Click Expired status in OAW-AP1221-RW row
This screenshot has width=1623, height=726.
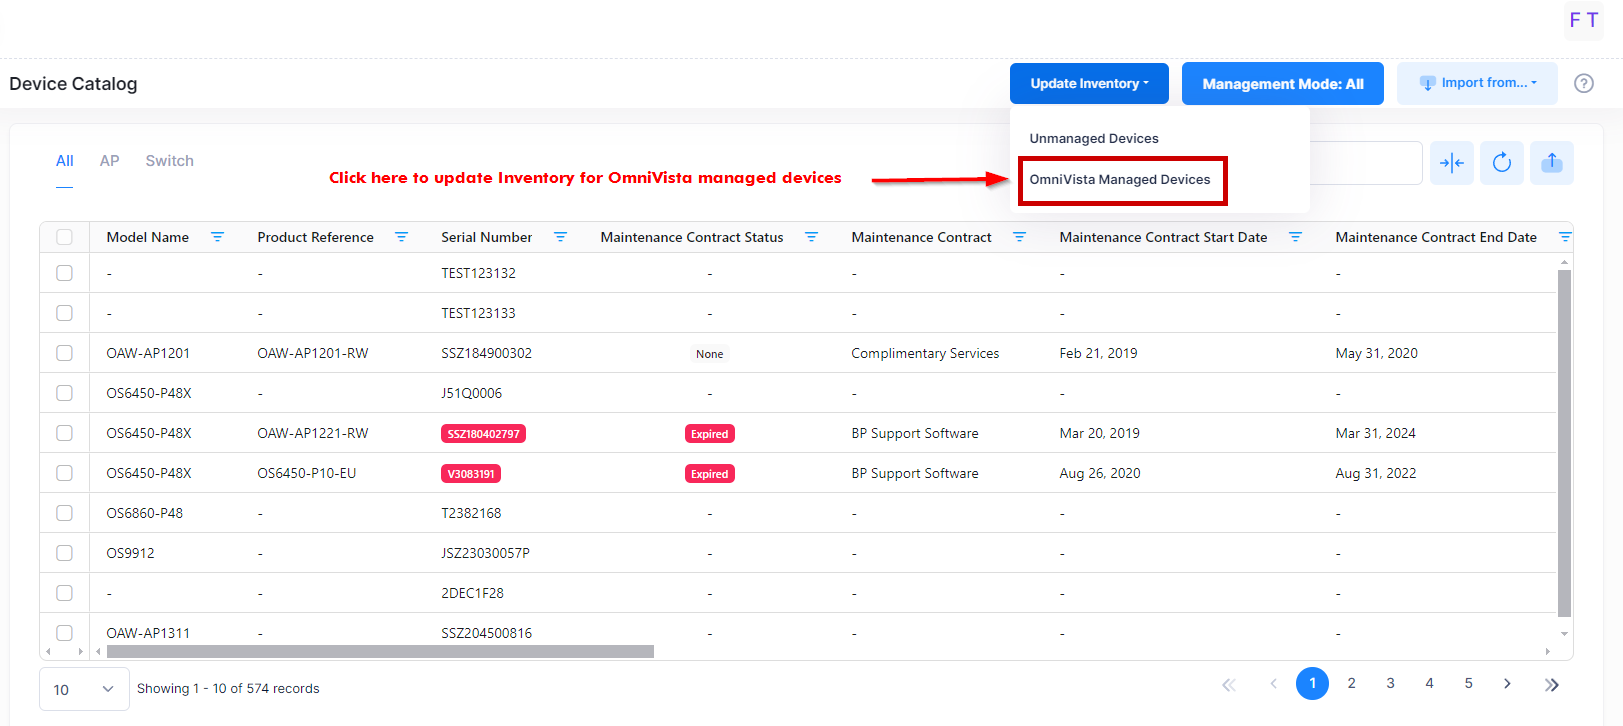pos(710,434)
